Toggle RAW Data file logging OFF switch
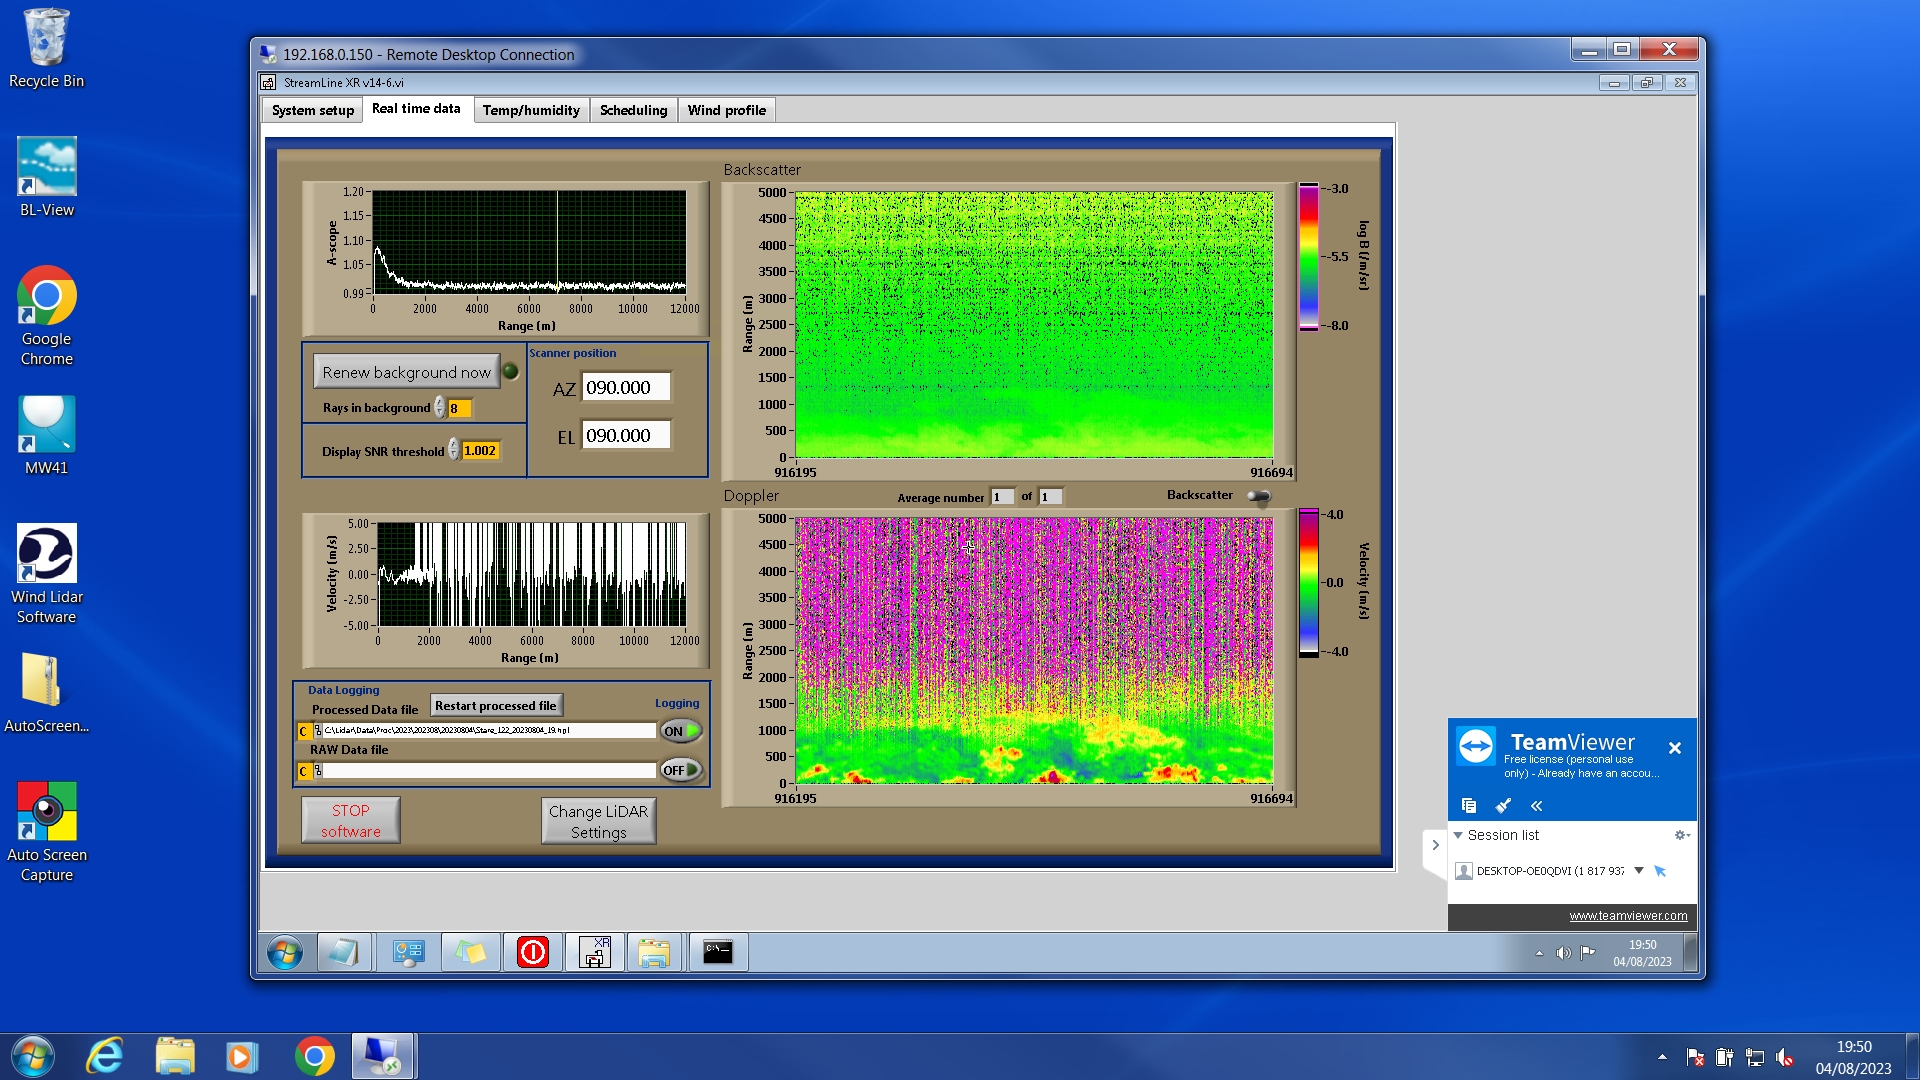 pyautogui.click(x=681, y=770)
